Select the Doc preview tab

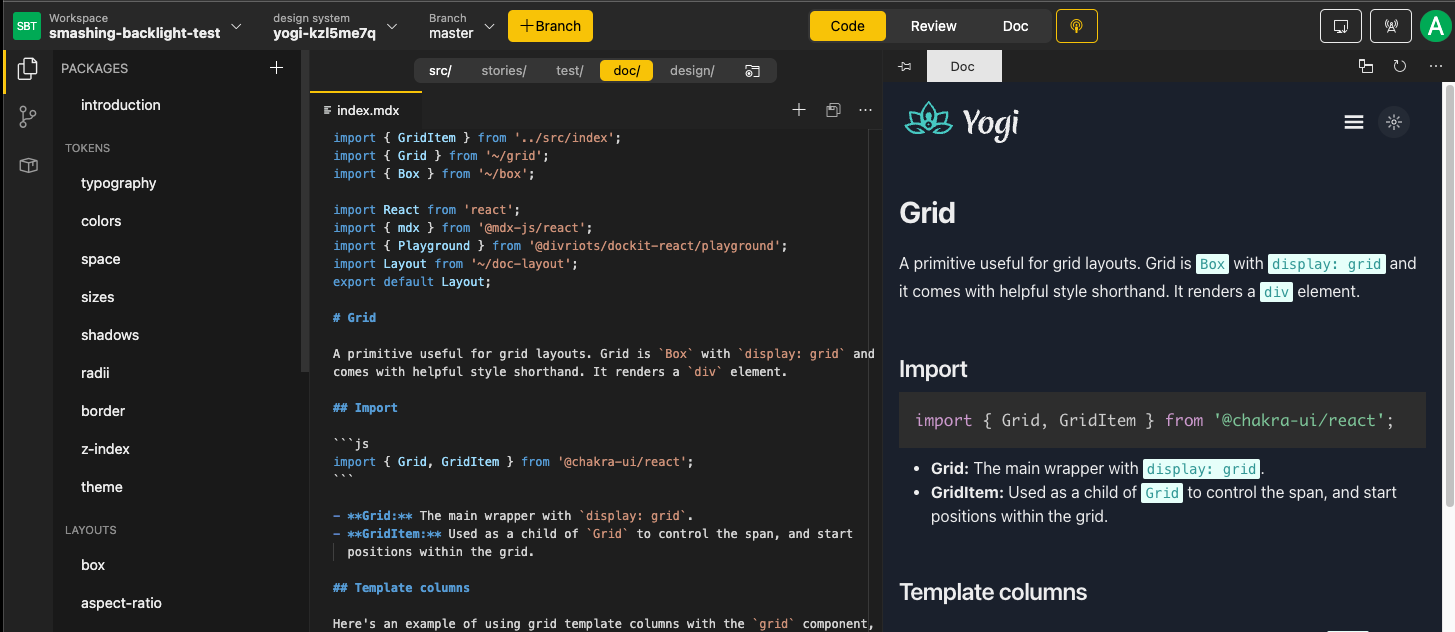(963, 67)
